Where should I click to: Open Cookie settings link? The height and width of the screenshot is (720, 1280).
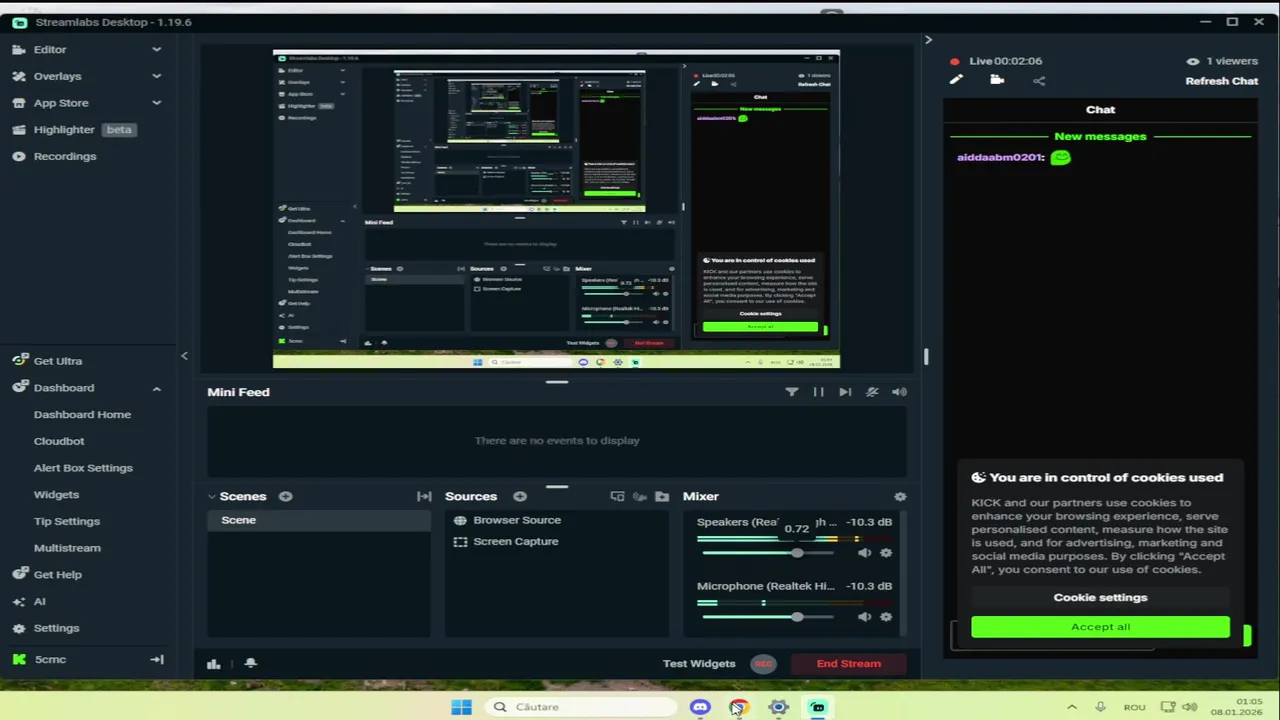(x=1100, y=597)
